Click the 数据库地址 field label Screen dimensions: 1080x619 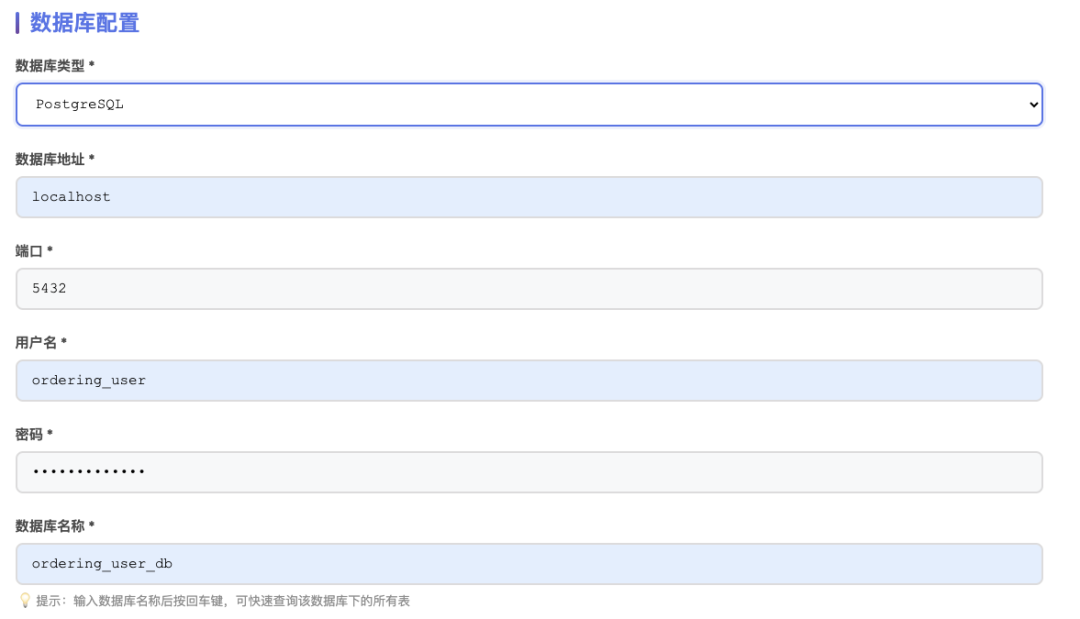point(50,159)
